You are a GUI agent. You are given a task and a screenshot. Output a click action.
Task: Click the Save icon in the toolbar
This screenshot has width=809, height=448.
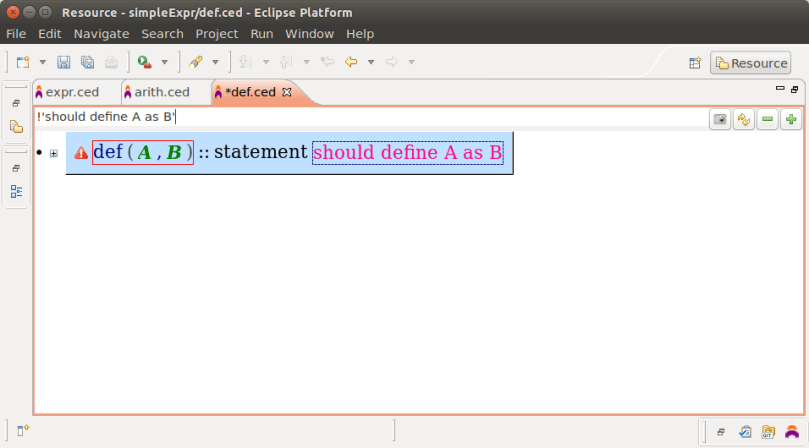64,62
